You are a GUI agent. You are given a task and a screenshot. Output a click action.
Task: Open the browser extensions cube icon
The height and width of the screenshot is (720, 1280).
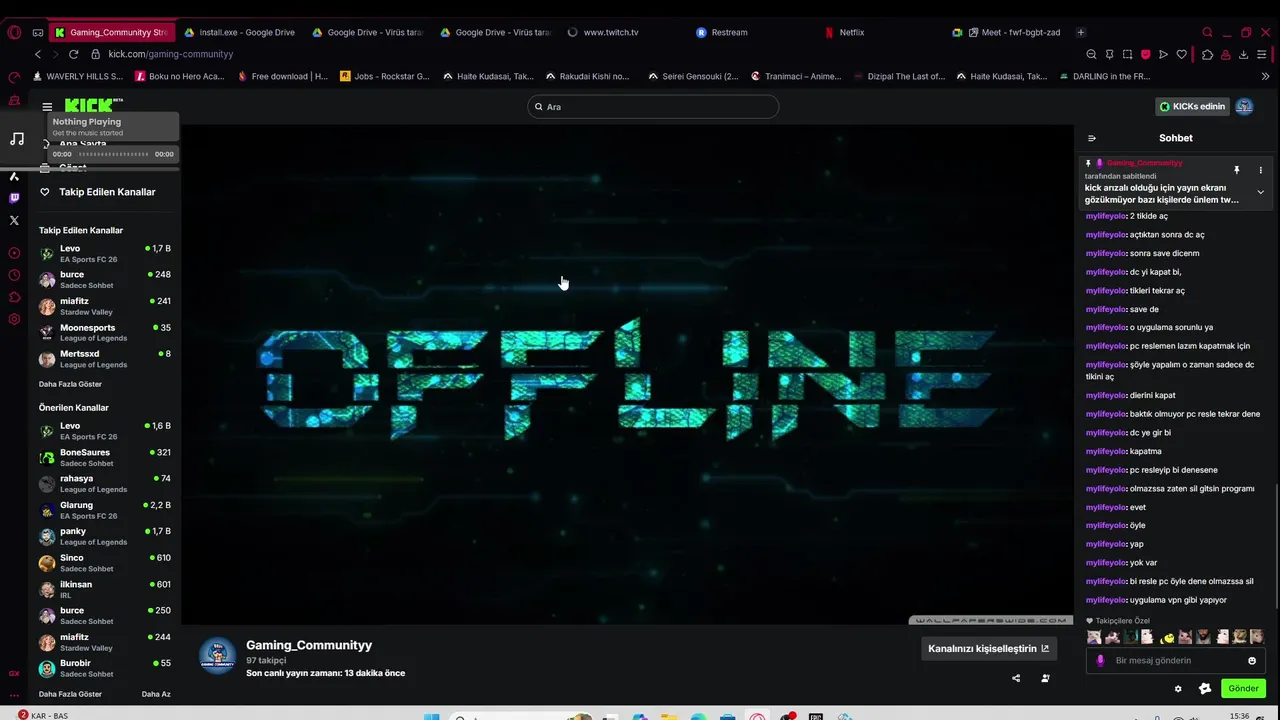1207,54
